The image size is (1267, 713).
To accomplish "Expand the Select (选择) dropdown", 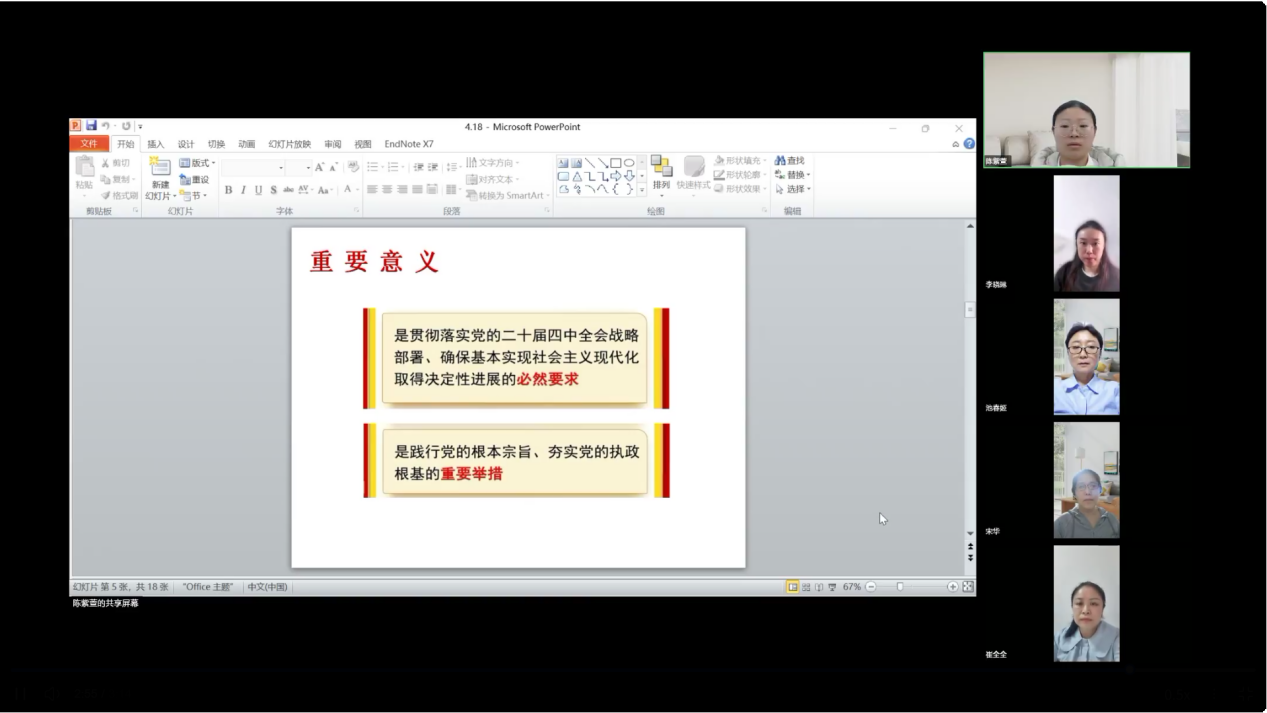I will [x=794, y=189].
